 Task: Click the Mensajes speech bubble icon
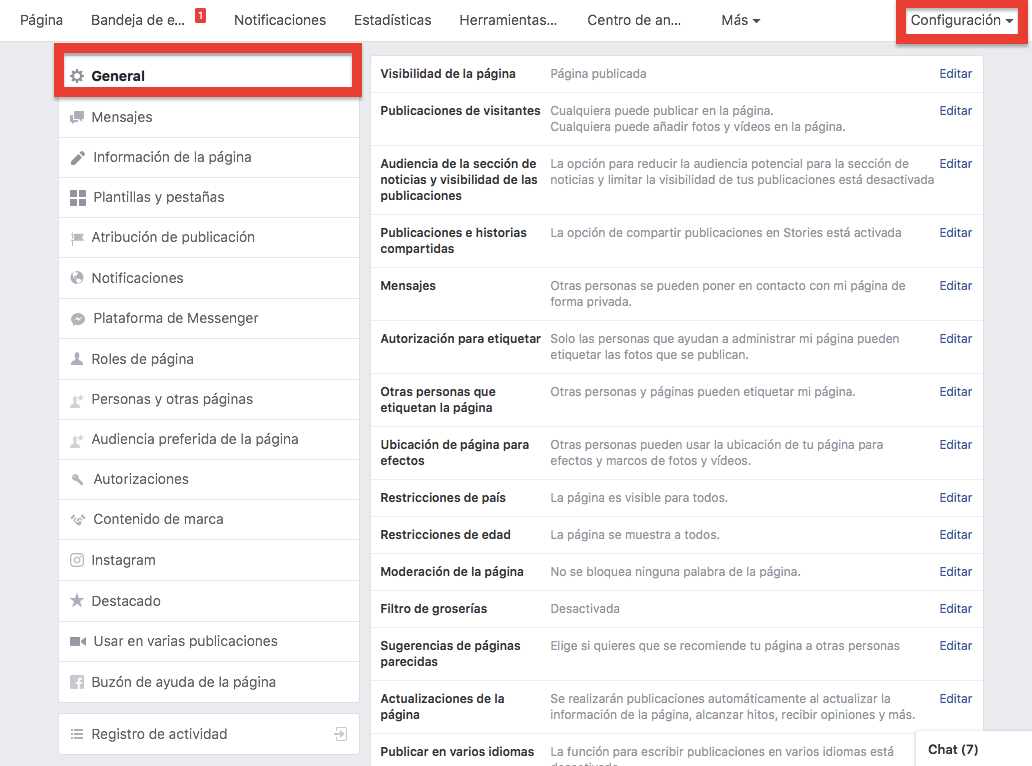[x=77, y=117]
